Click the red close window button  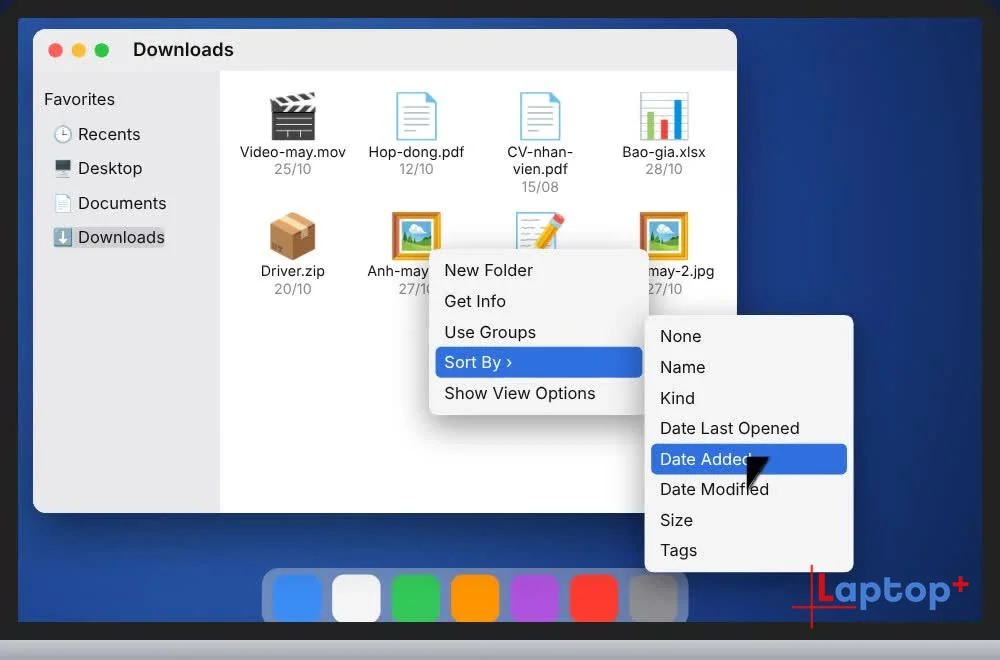click(55, 50)
